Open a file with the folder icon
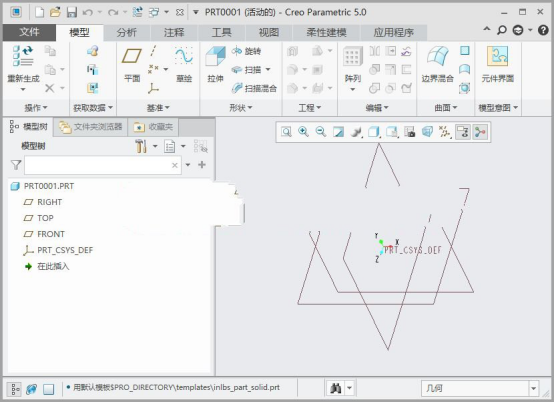Screen dimensions: 554x402 pyautogui.click(x=55, y=12)
